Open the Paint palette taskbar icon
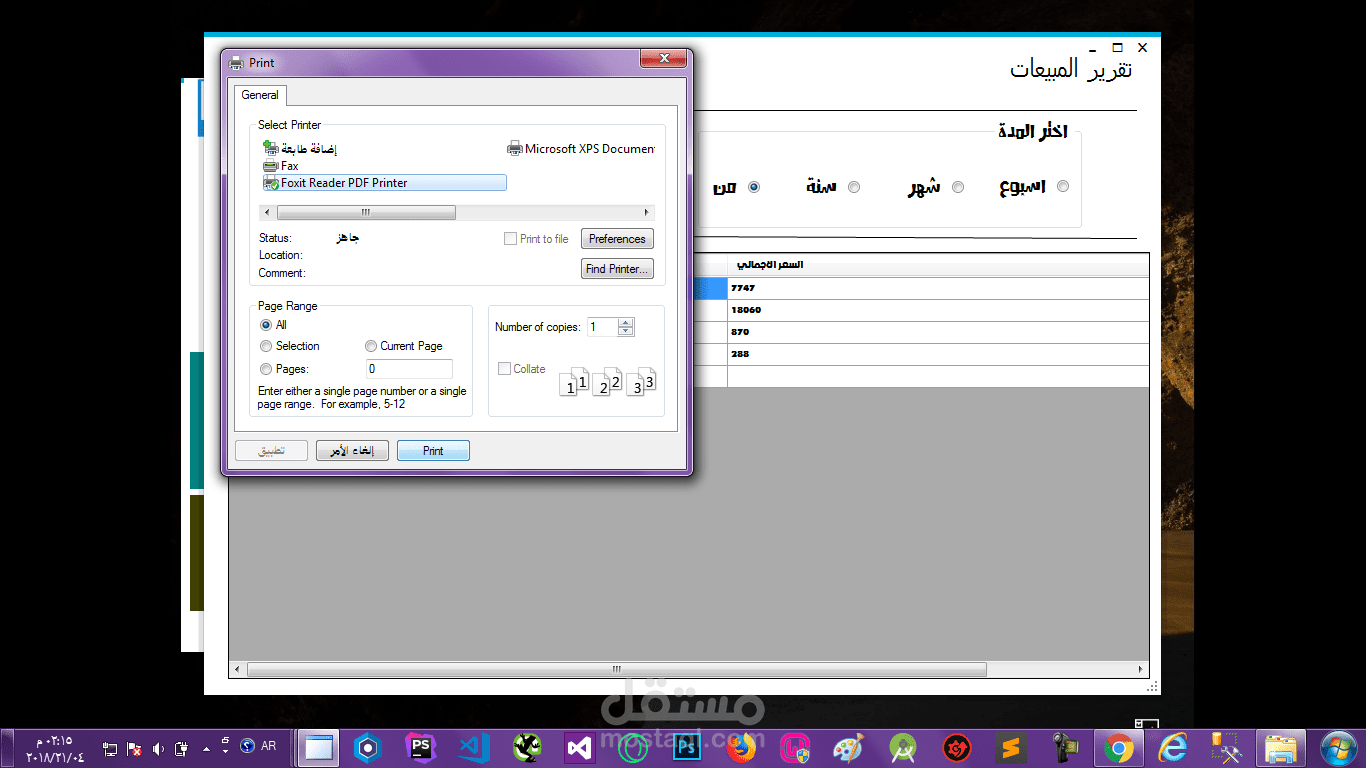This screenshot has width=1366, height=768. click(x=848, y=748)
